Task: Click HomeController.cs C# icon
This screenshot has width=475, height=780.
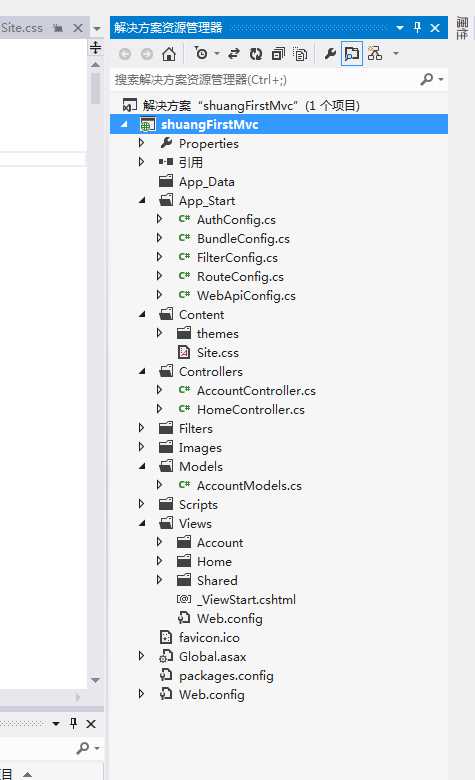Action: [184, 409]
